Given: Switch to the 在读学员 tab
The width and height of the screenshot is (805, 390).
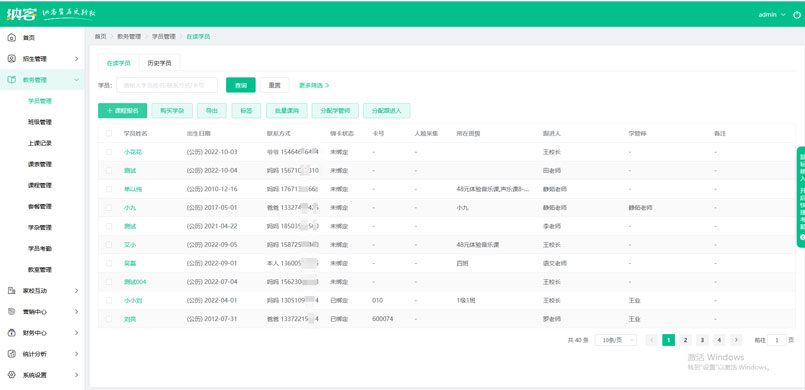Looking at the screenshot, I should pos(119,64).
